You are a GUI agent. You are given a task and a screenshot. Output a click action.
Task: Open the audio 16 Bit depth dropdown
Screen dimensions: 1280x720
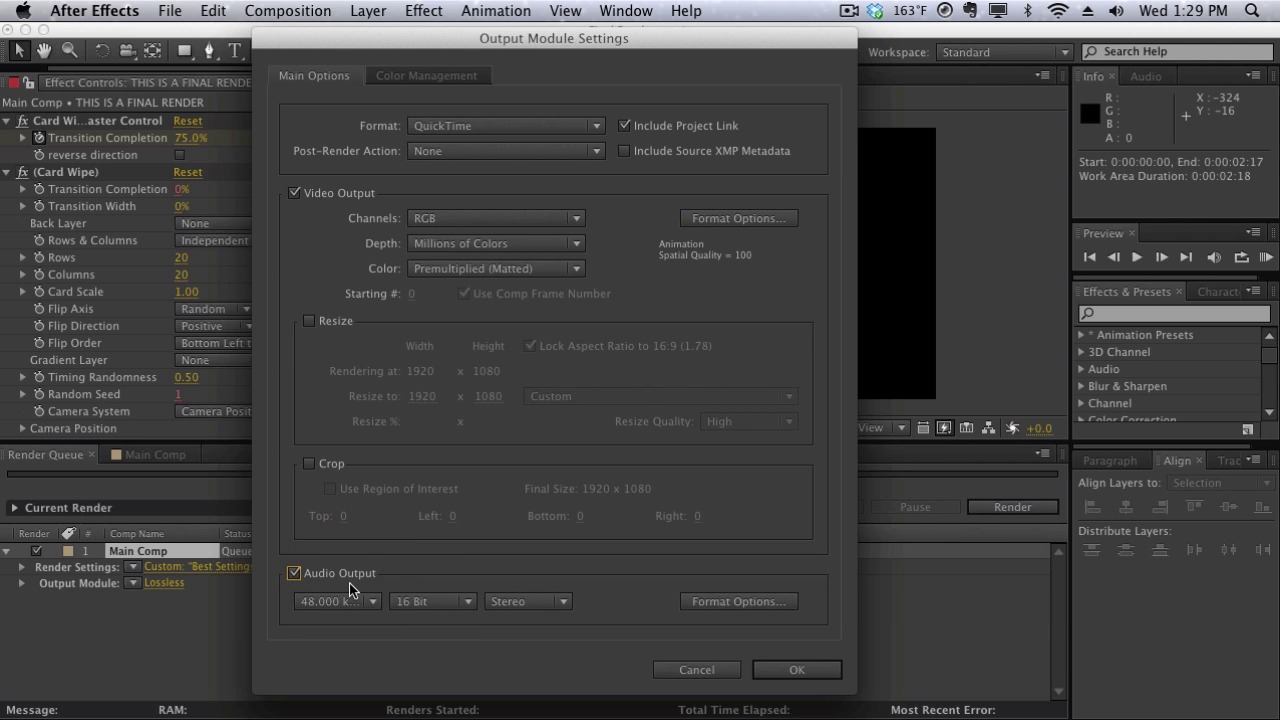pyautogui.click(x=433, y=601)
